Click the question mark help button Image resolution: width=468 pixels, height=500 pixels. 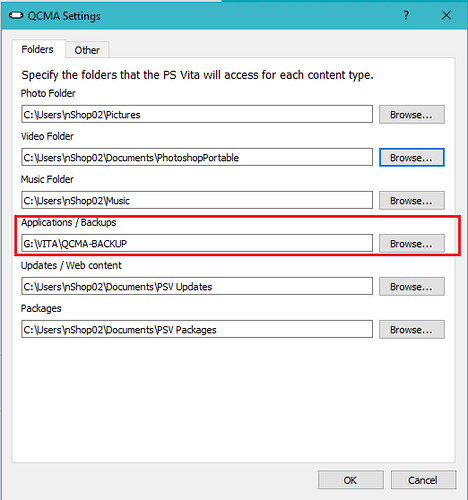[406, 15]
